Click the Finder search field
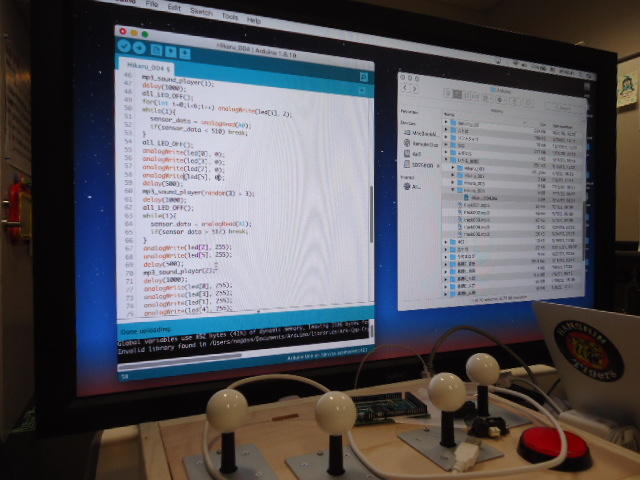 564,107
